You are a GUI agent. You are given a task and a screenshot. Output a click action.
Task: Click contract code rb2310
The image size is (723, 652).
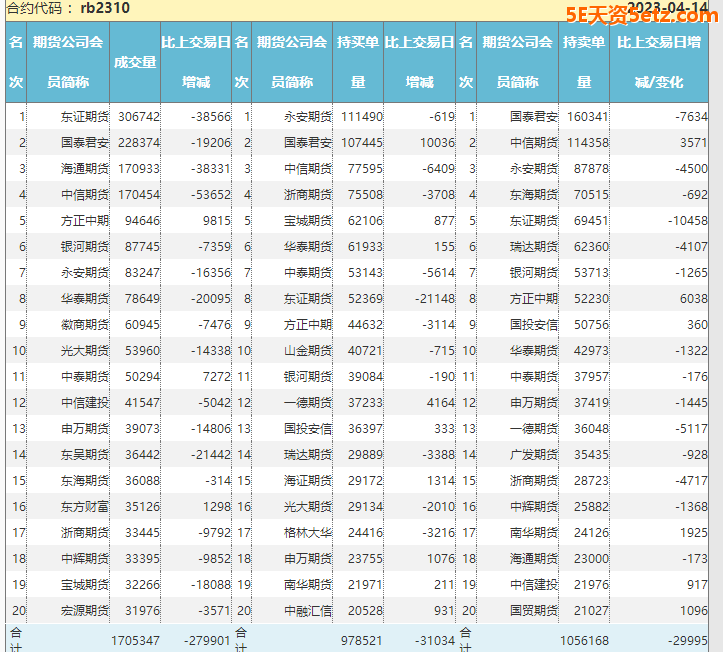(x=105, y=8)
